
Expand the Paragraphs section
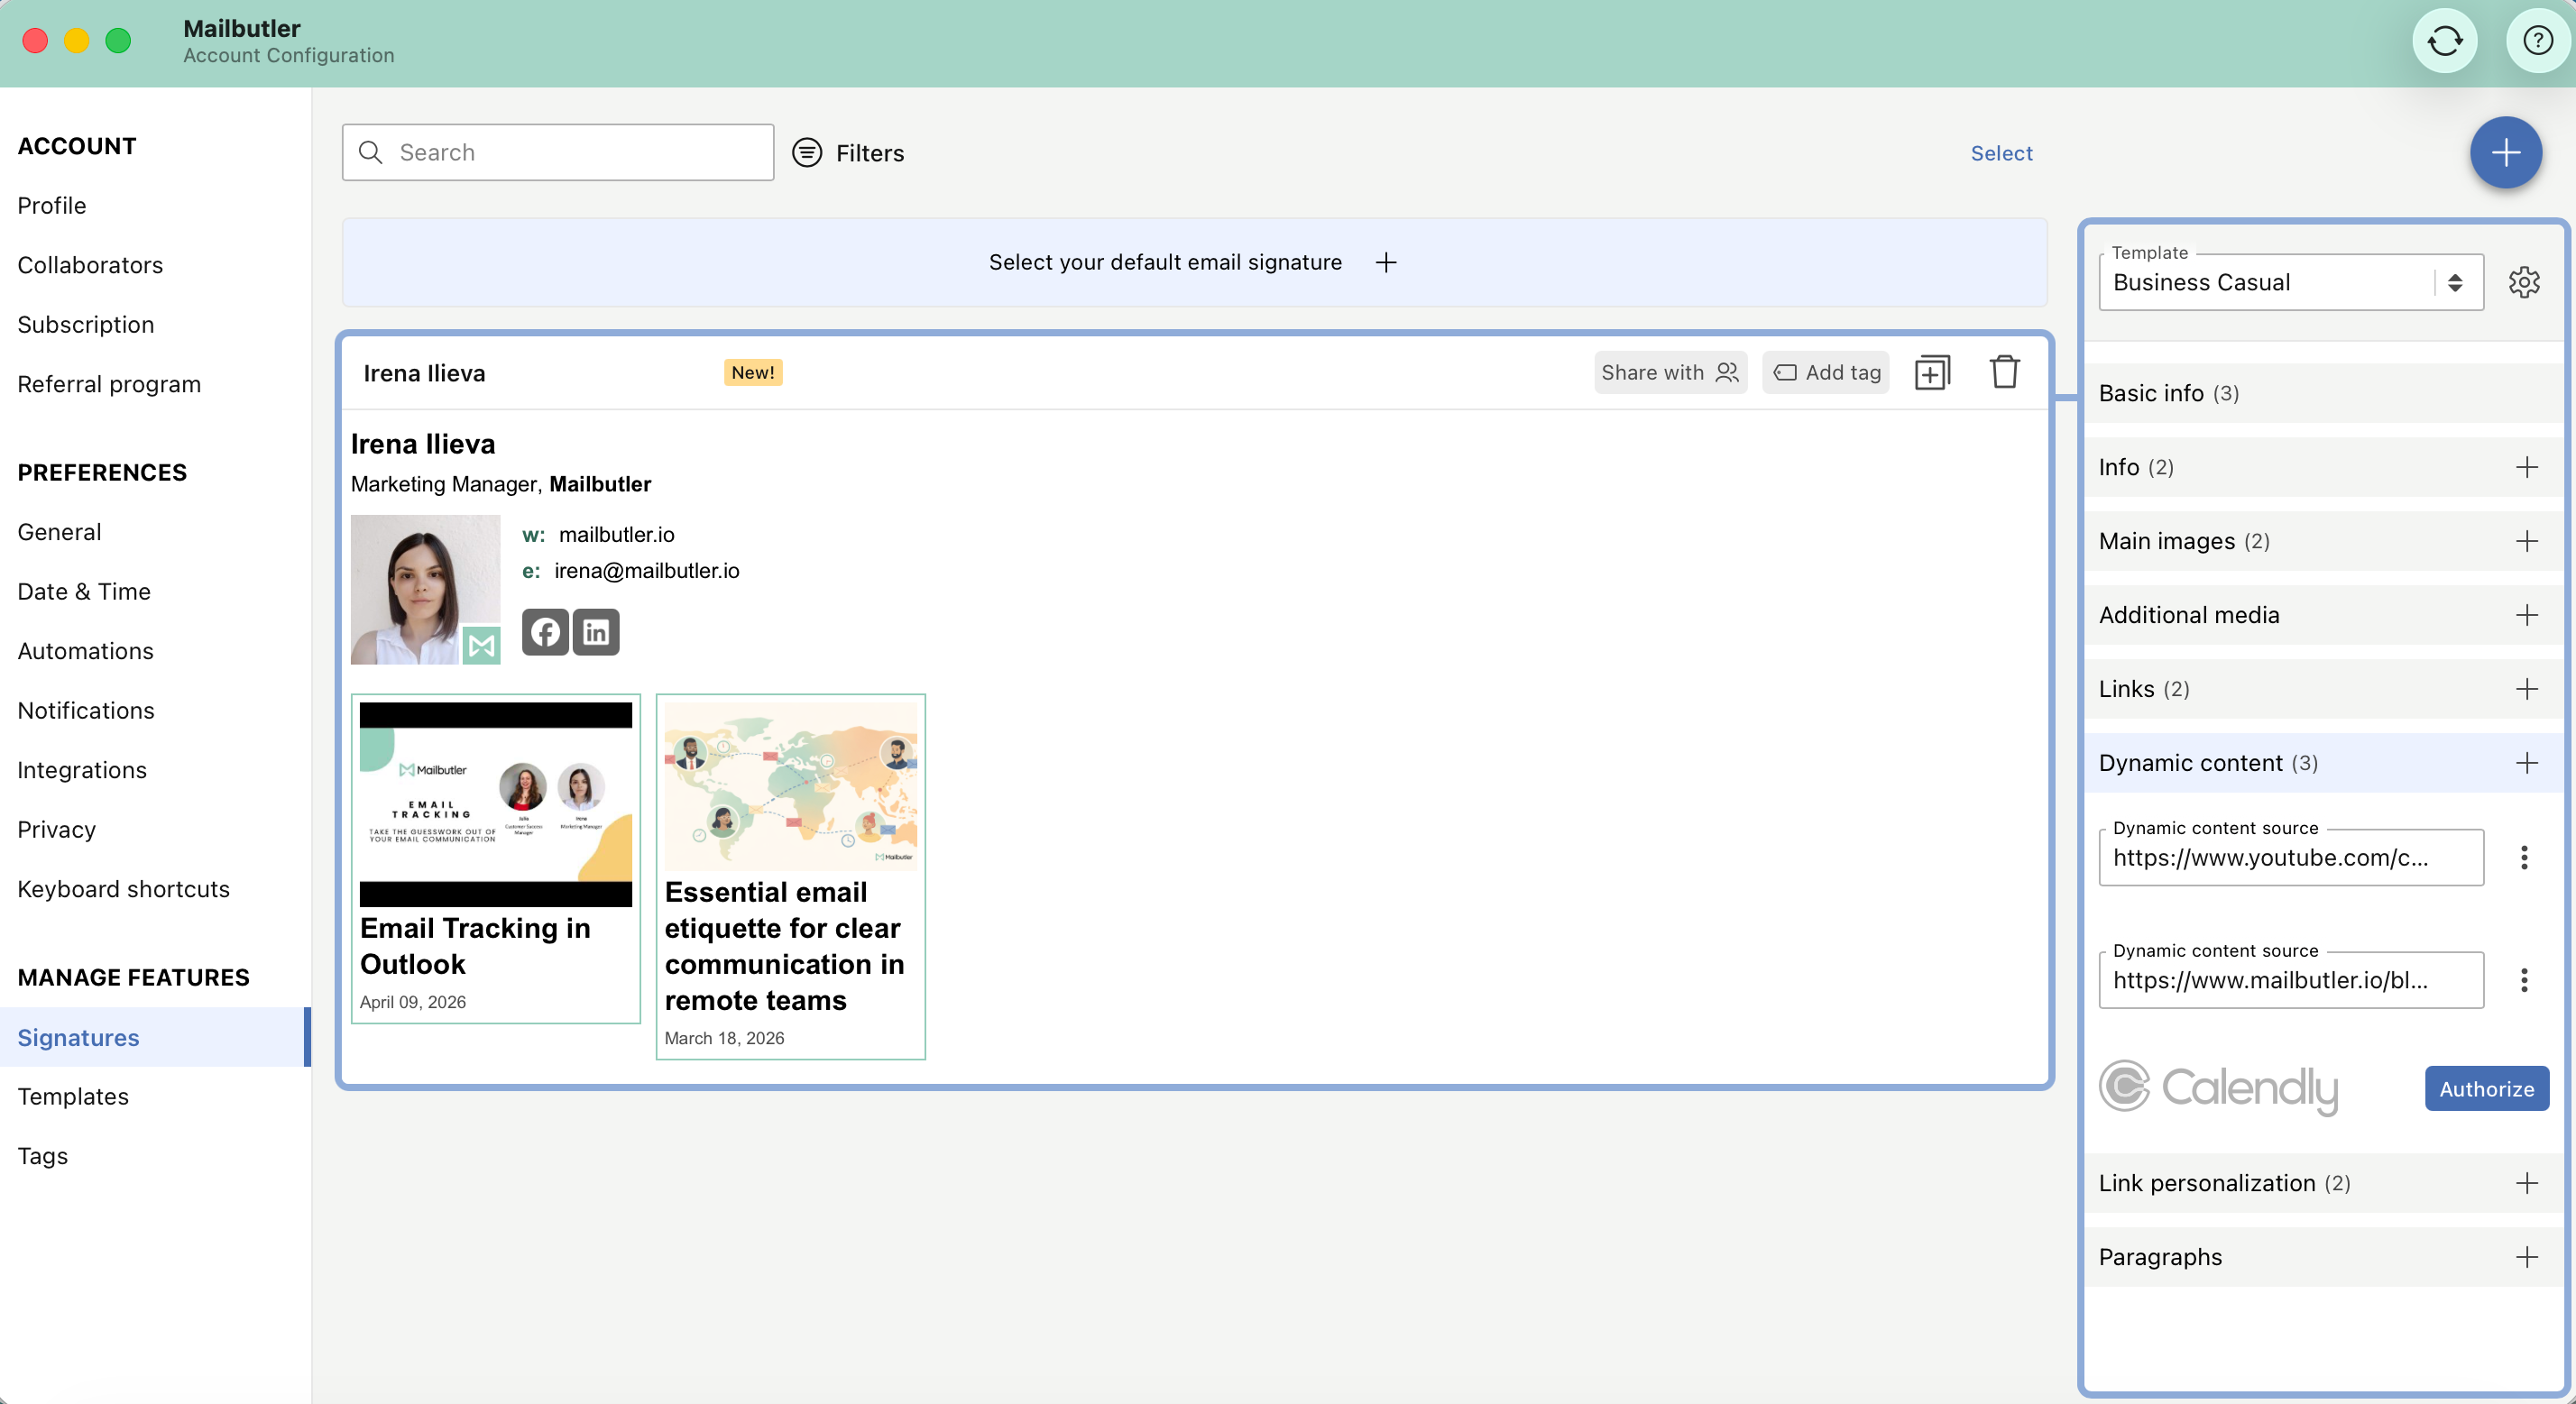point(2323,1257)
